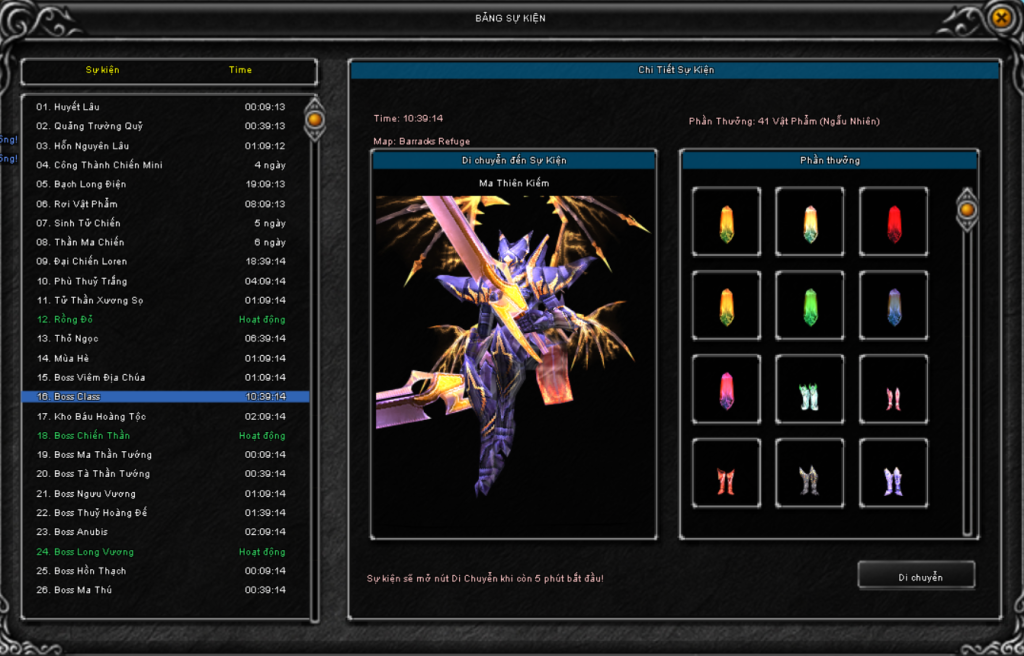This screenshot has height=656, width=1024.
Task: Click the white feather reward in top row
Action: 810,223
